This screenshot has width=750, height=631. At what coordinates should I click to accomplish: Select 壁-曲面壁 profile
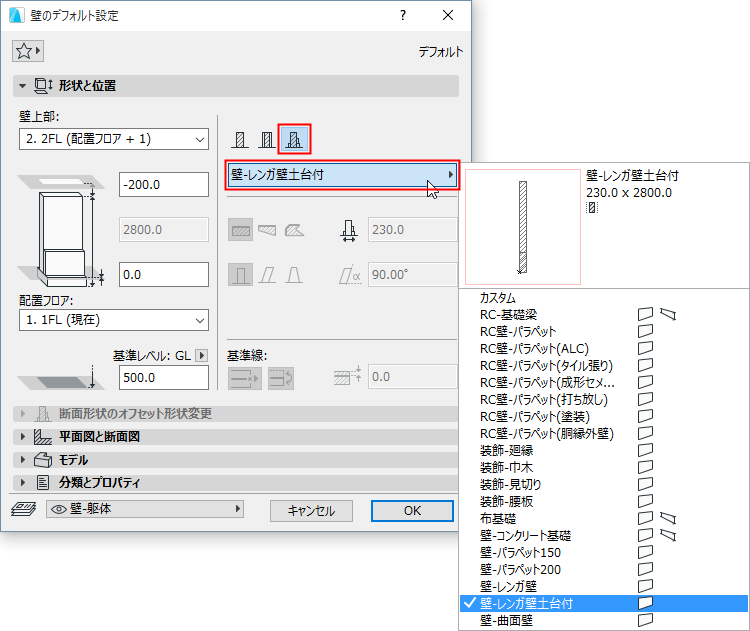click(604, 620)
